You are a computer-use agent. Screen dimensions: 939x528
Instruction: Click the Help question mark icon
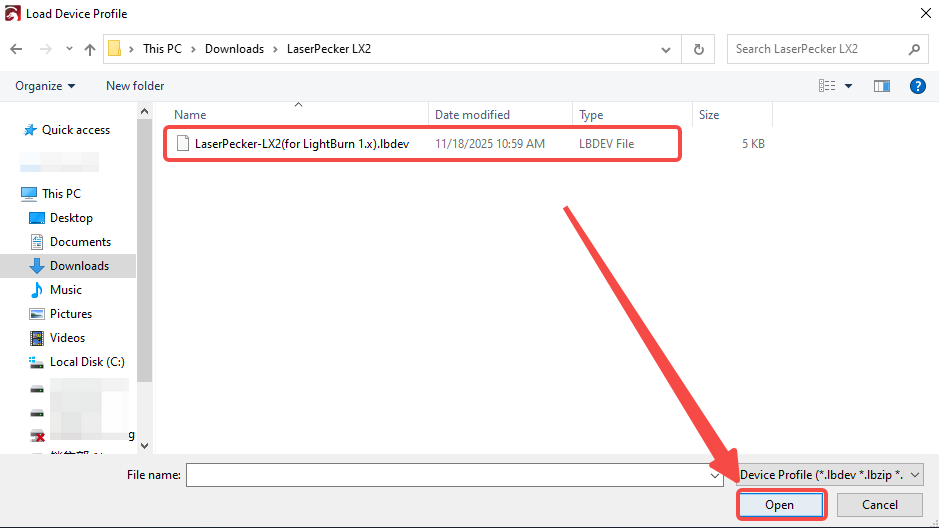point(917,86)
